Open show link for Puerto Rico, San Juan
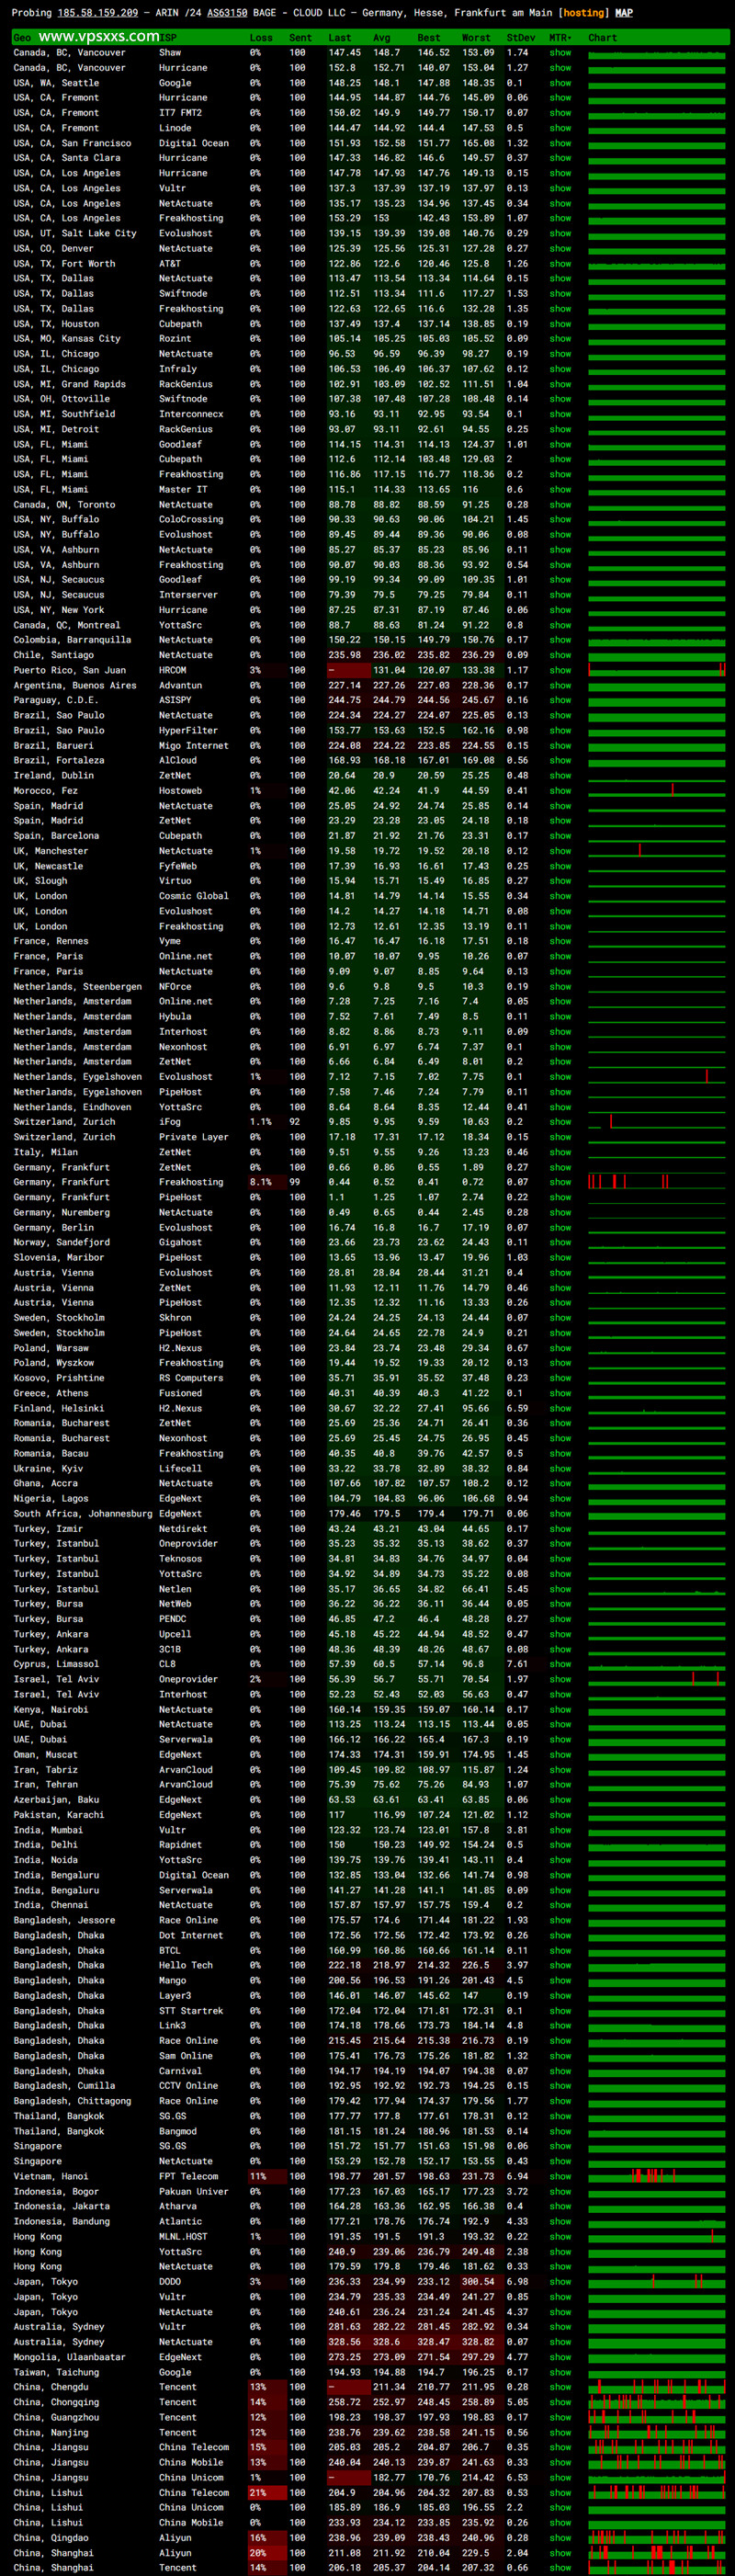Image resolution: width=735 pixels, height=2576 pixels. point(560,670)
